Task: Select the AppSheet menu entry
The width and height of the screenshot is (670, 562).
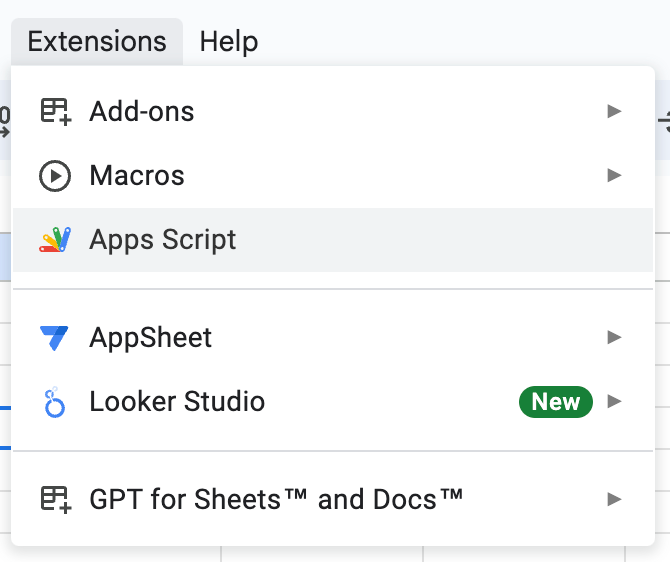Action: tap(151, 338)
